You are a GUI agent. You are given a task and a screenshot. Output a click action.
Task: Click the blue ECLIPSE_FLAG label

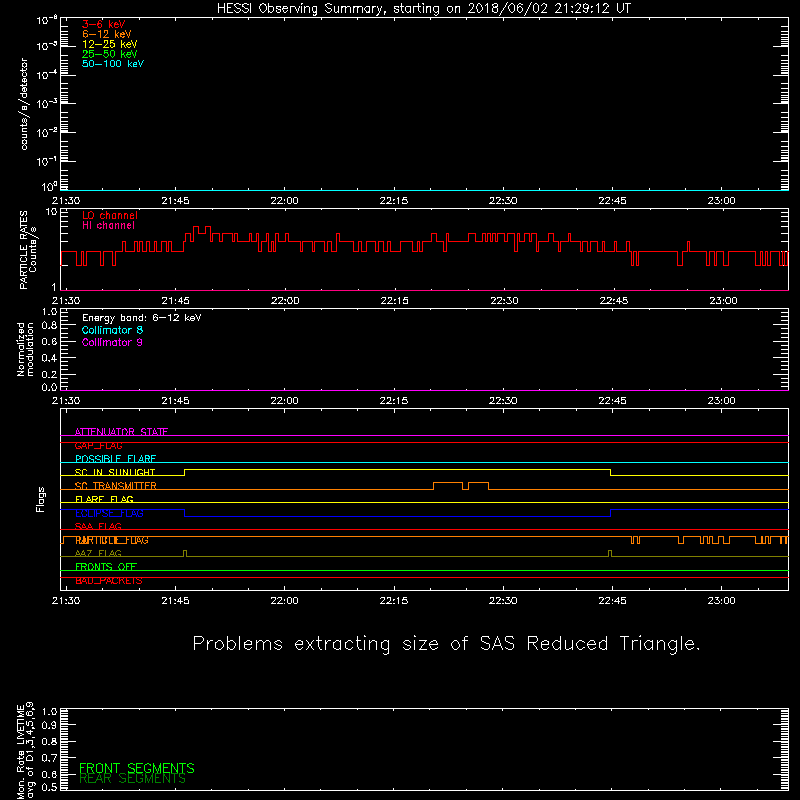pos(109,513)
